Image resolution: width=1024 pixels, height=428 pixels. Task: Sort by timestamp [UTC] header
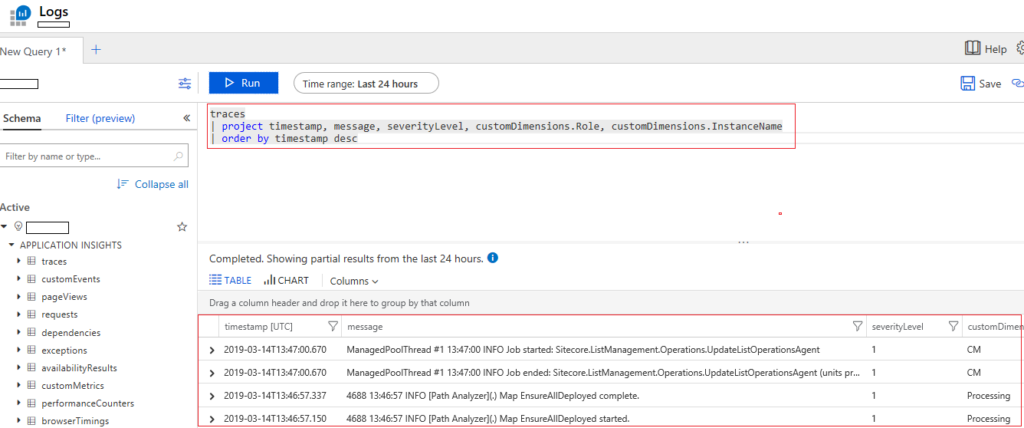click(258, 326)
